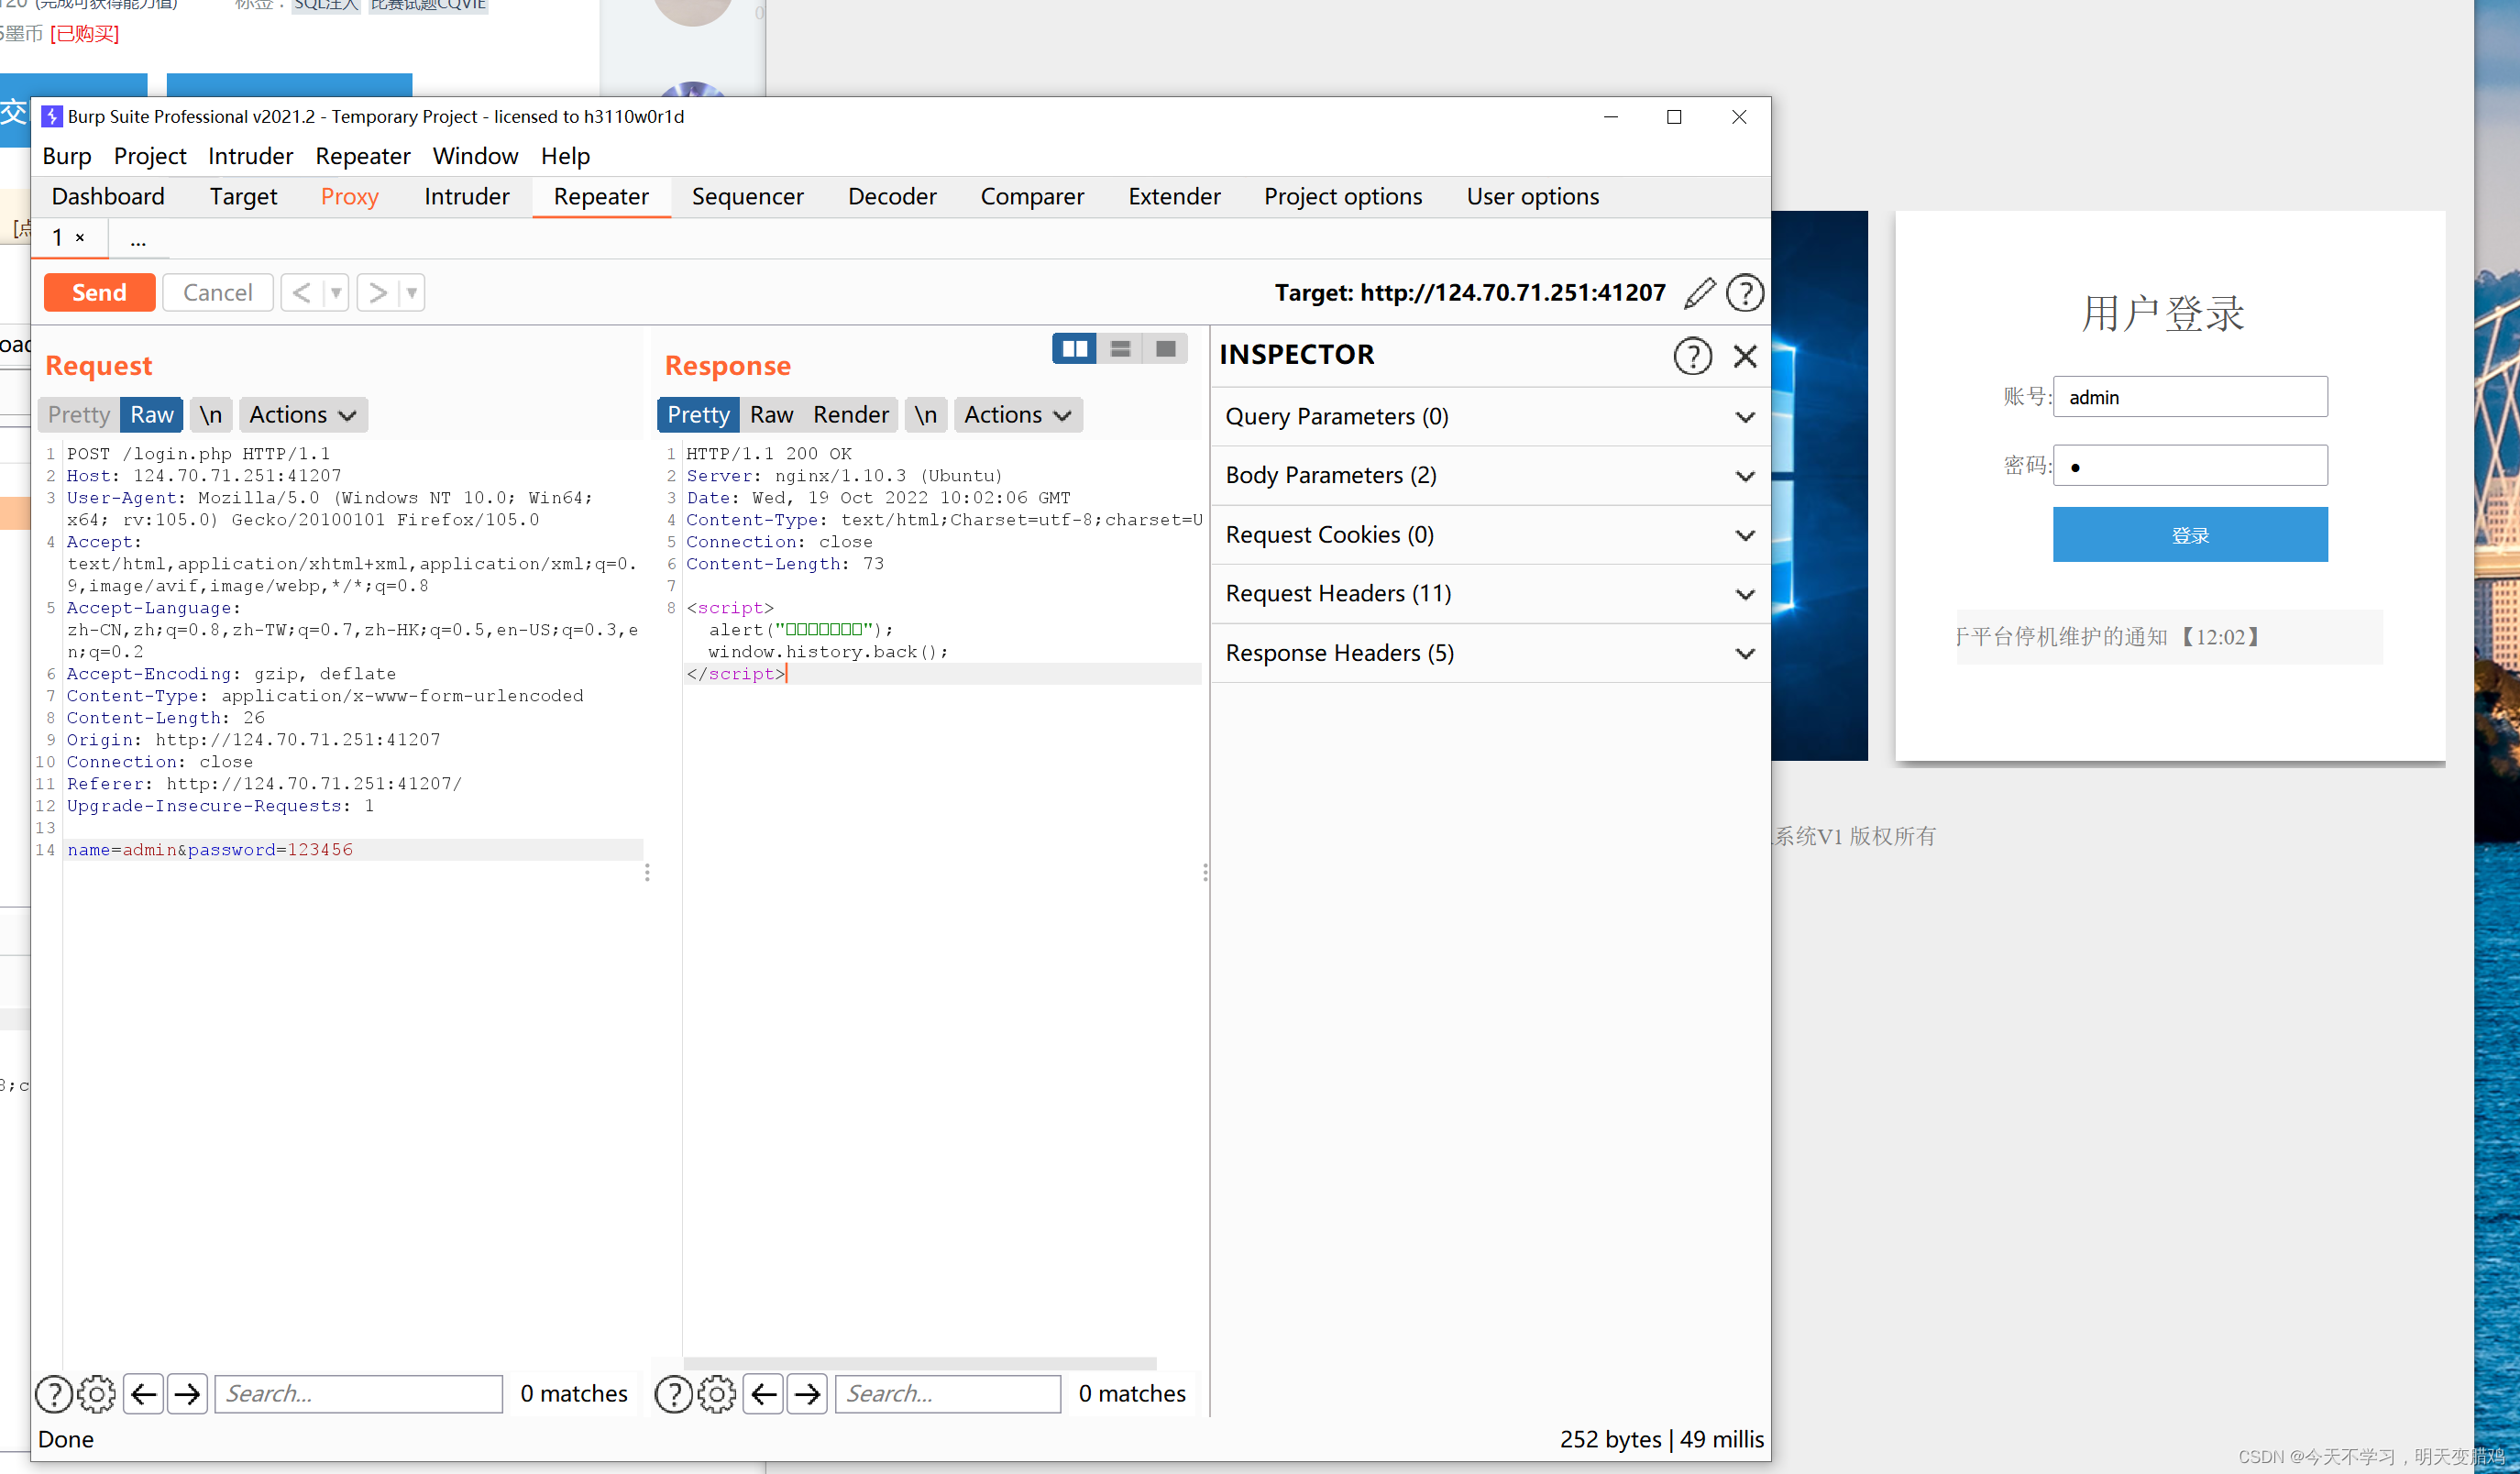Expand Response Headers (5) section

coord(1490,653)
